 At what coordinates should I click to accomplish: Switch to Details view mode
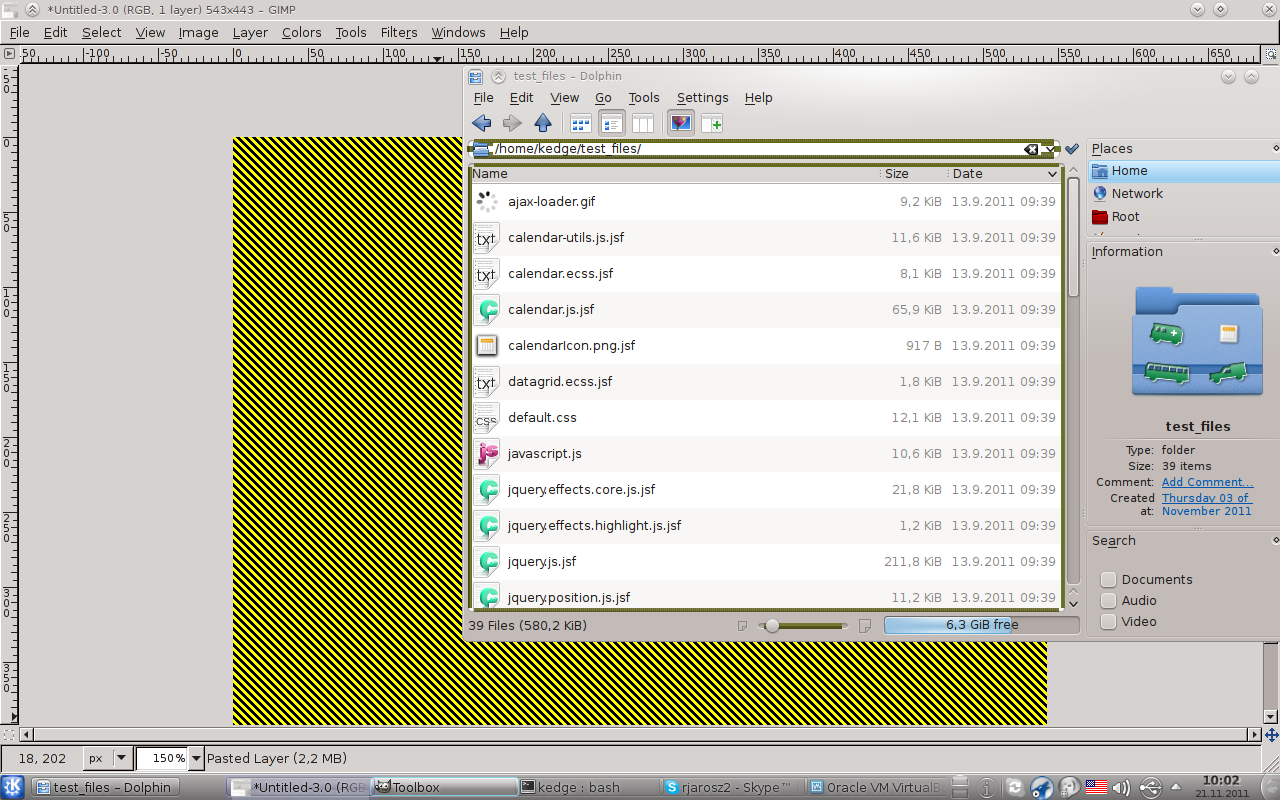(611, 123)
